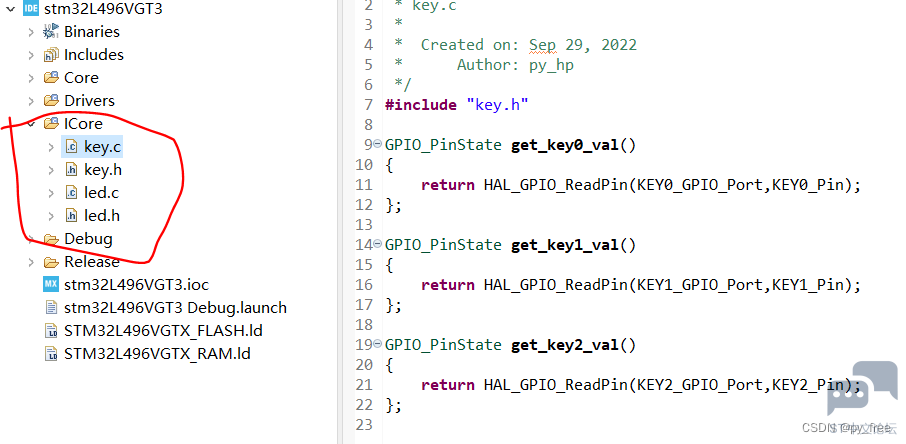This screenshot has width=906, height=444.
Task: Select Includes in the project tree
Action: [x=94, y=55]
